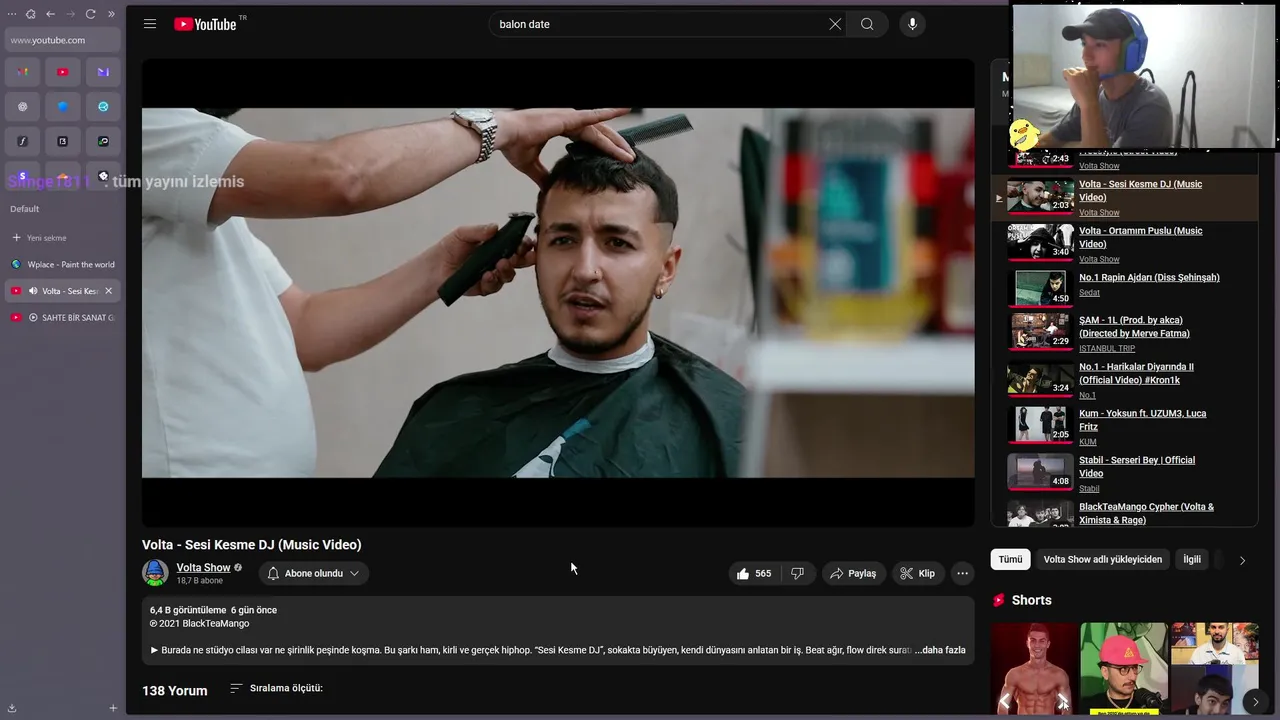
Task: Advance Shorts shelf with right arrow
Action: (x=1256, y=702)
